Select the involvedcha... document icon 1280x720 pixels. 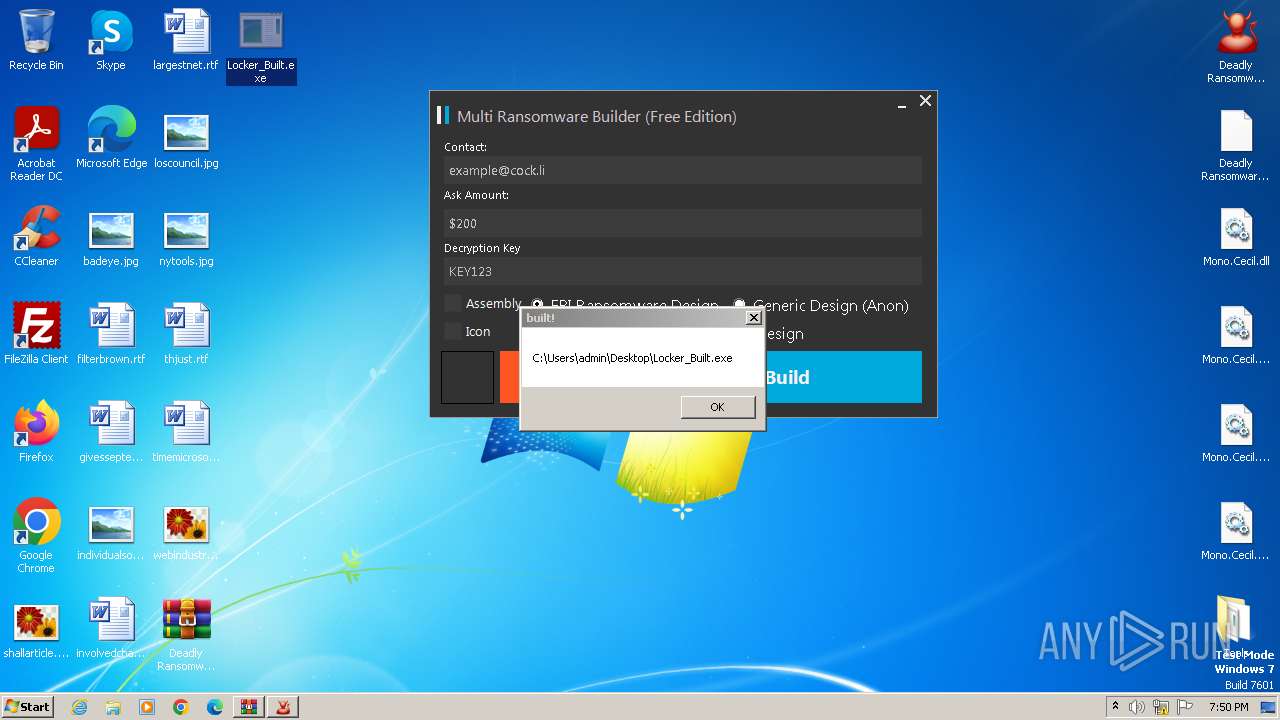111,630
